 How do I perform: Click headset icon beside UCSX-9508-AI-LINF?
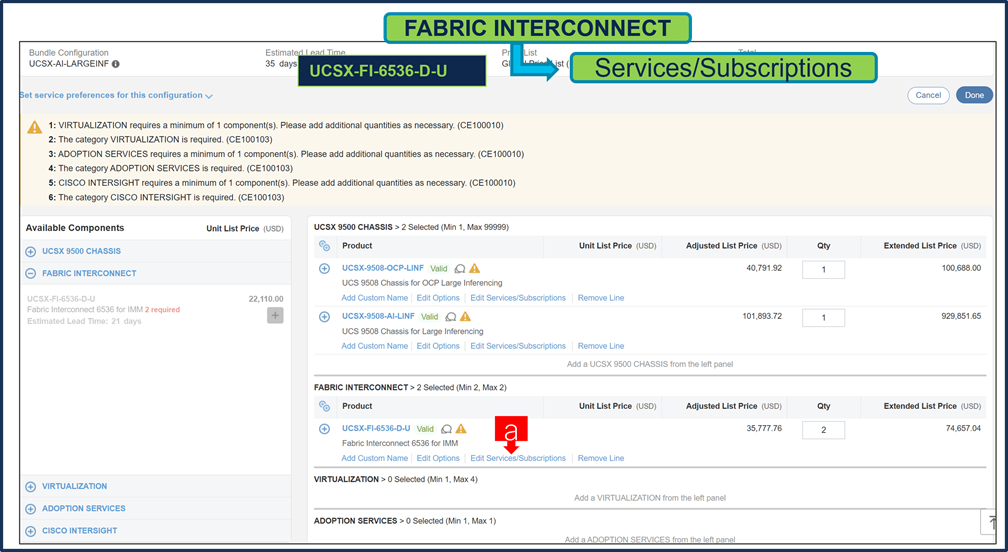451,317
